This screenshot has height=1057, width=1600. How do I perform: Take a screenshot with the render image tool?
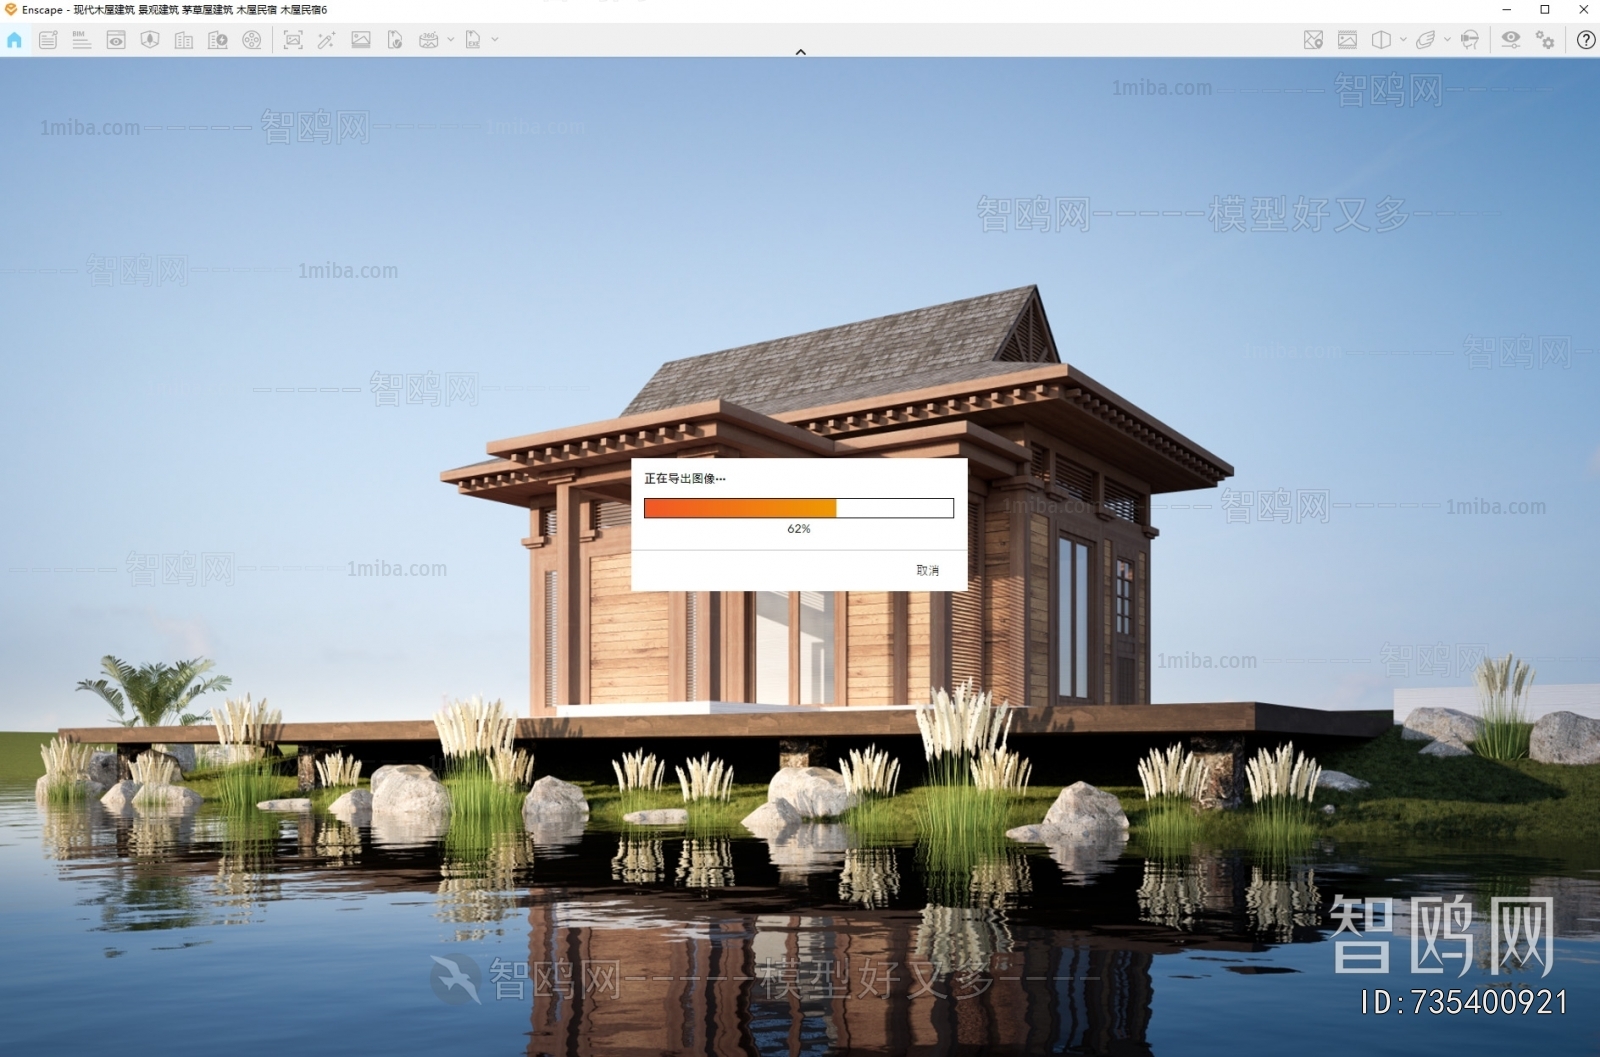[x=294, y=40]
